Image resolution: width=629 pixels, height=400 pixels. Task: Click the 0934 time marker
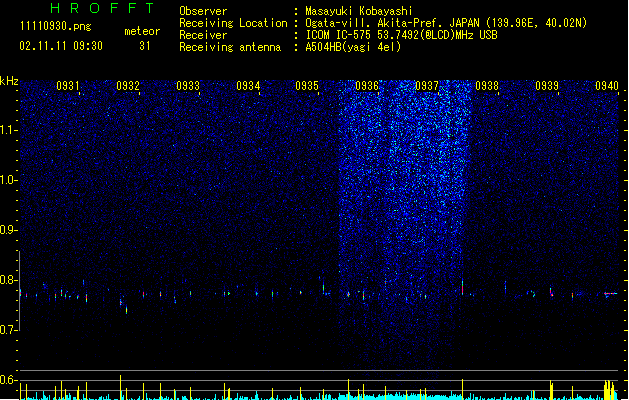[x=248, y=86]
